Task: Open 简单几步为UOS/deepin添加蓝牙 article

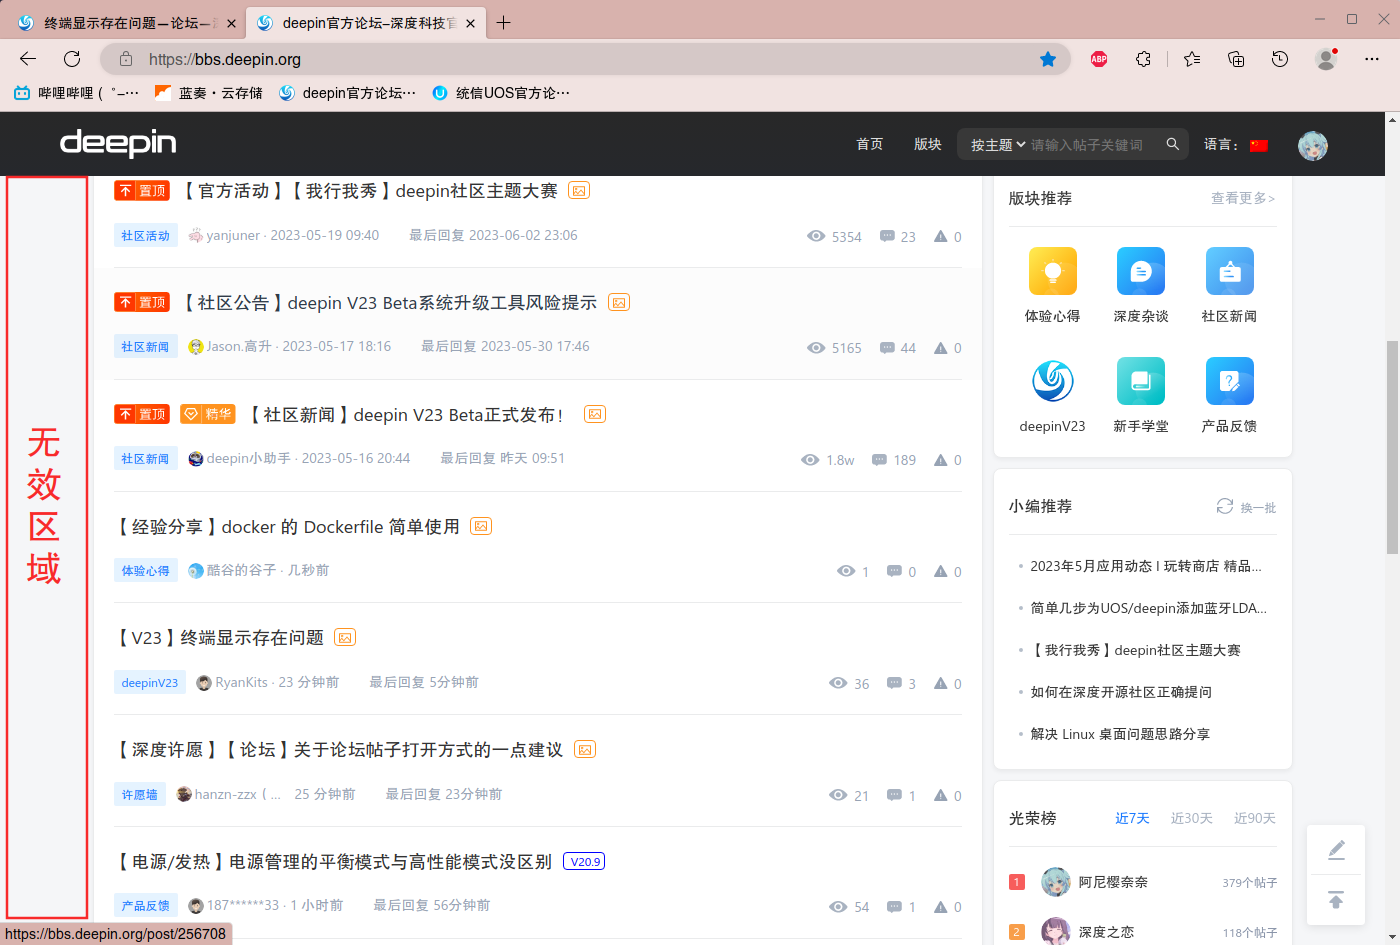Action: (x=1149, y=608)
